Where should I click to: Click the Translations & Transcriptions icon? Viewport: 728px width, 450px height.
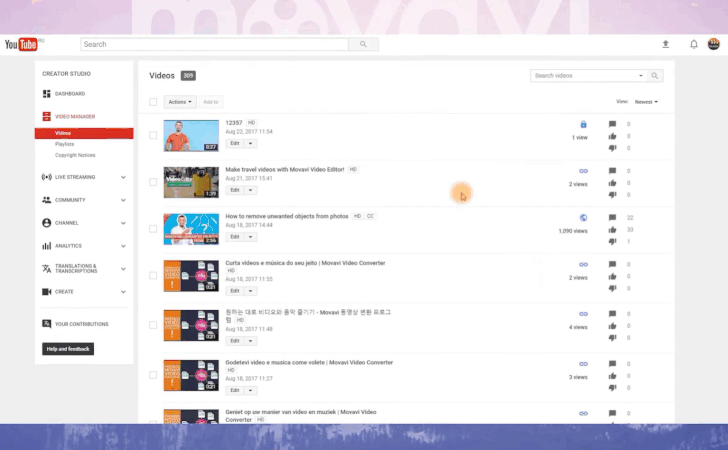click(x=46, y=268)
